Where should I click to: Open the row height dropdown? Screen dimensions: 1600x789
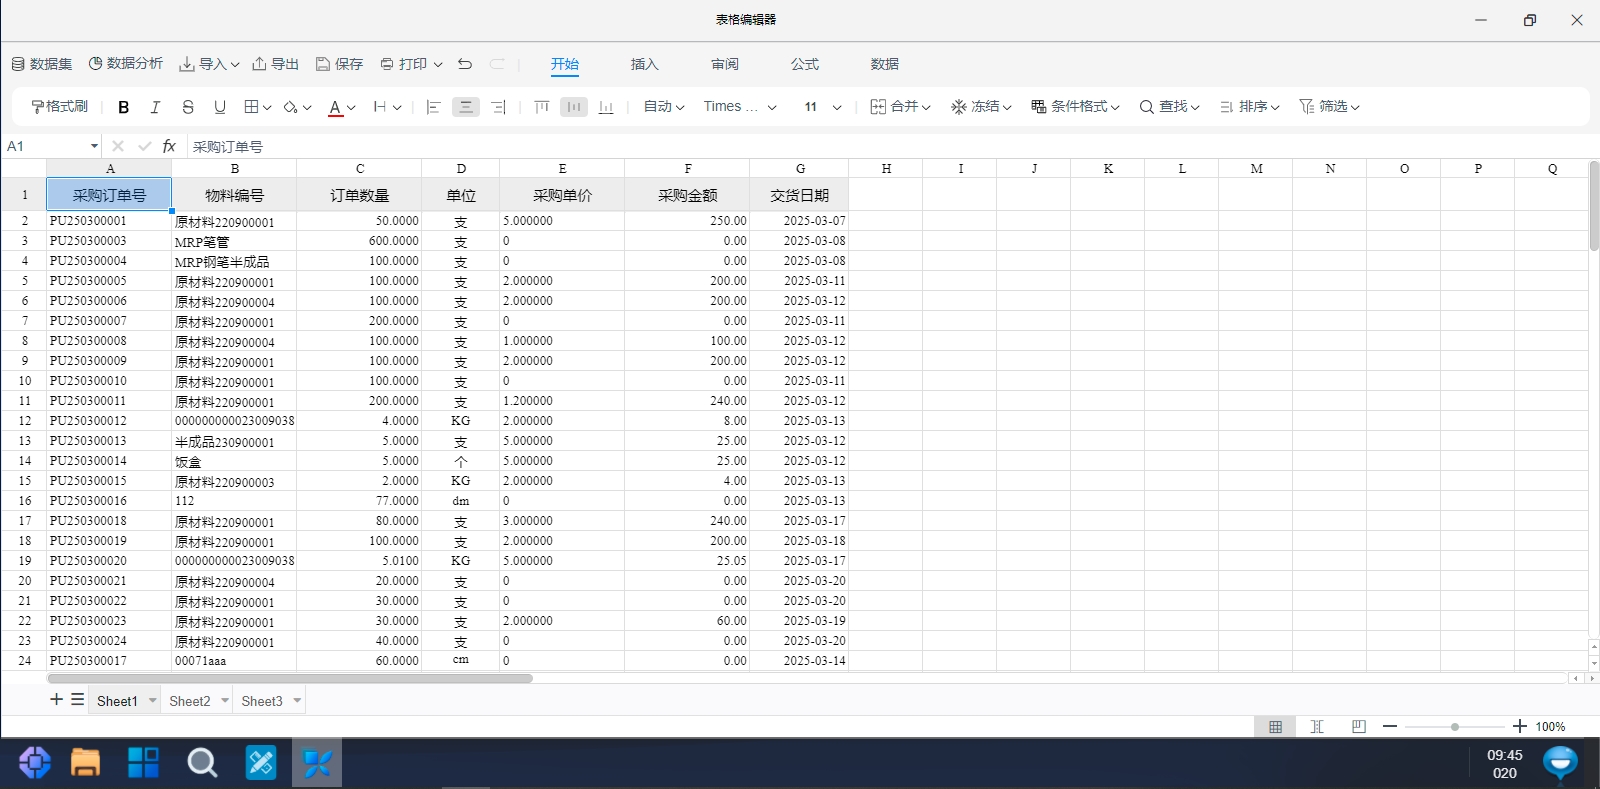coord(387,107)
